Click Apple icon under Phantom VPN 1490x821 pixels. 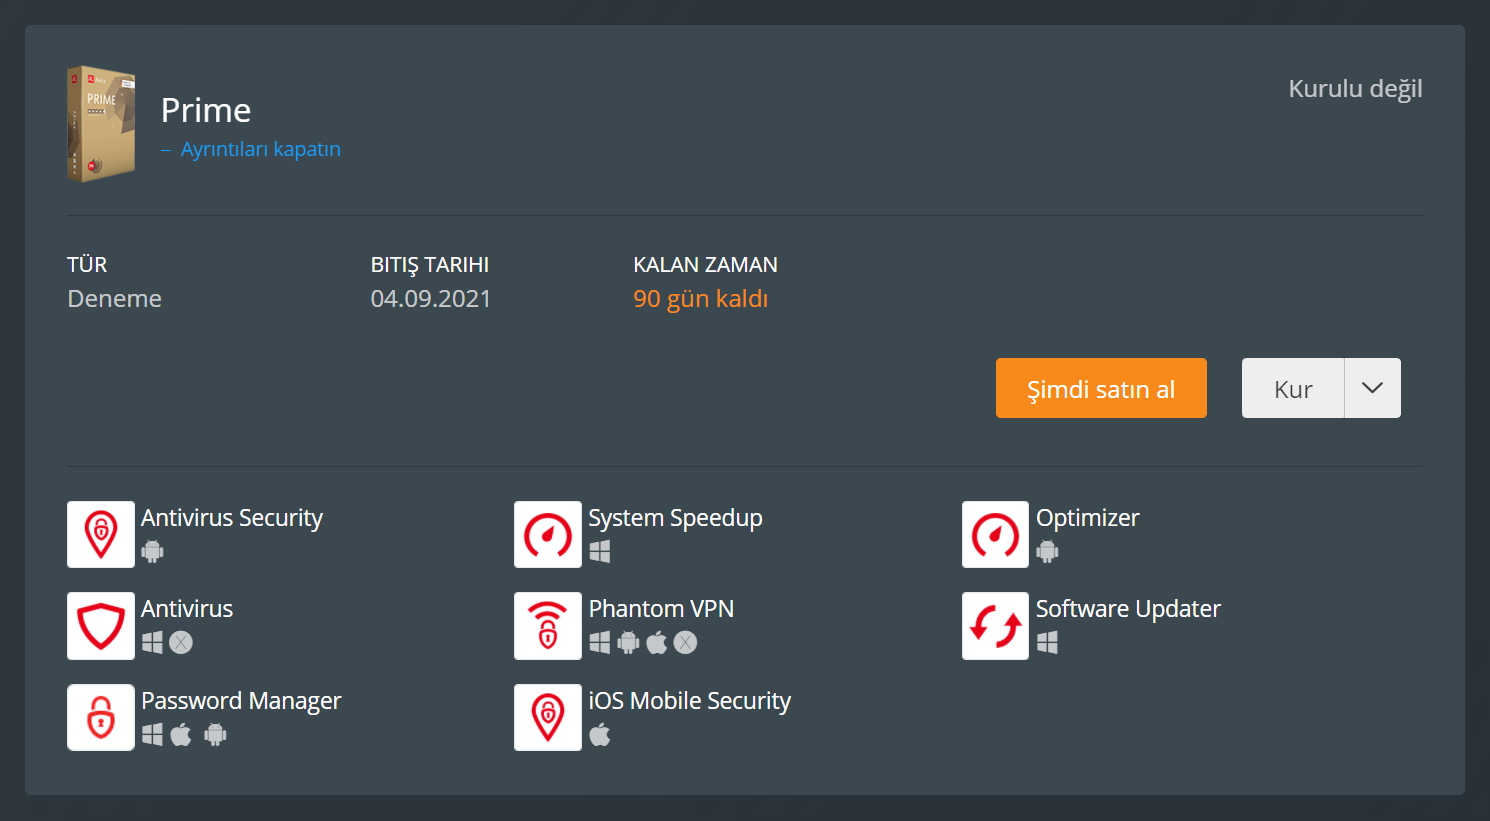click(x=657, y=642)
